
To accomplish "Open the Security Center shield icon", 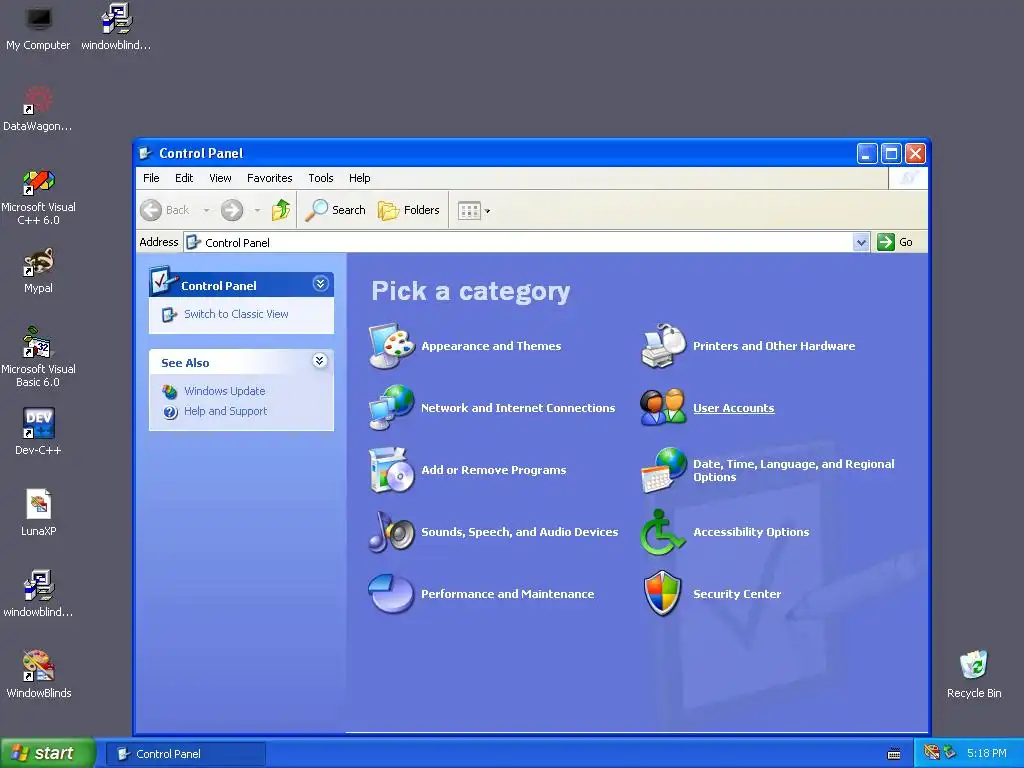I will [x=663, y=594].
